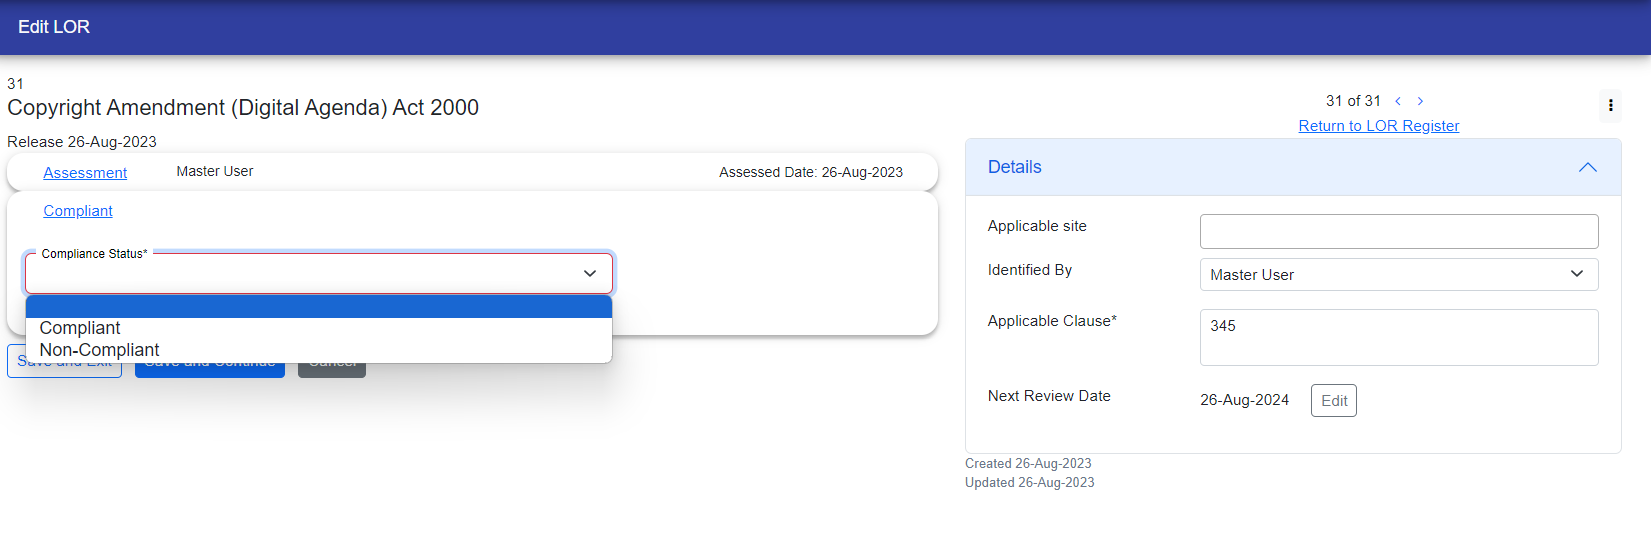Select the blank highlighted dropdown option

(318, 307)
